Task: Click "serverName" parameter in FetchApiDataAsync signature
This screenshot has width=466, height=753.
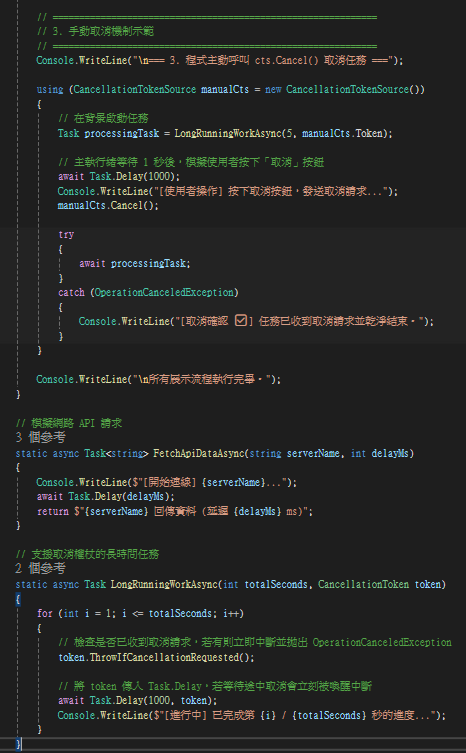Action: pos(313,454)
